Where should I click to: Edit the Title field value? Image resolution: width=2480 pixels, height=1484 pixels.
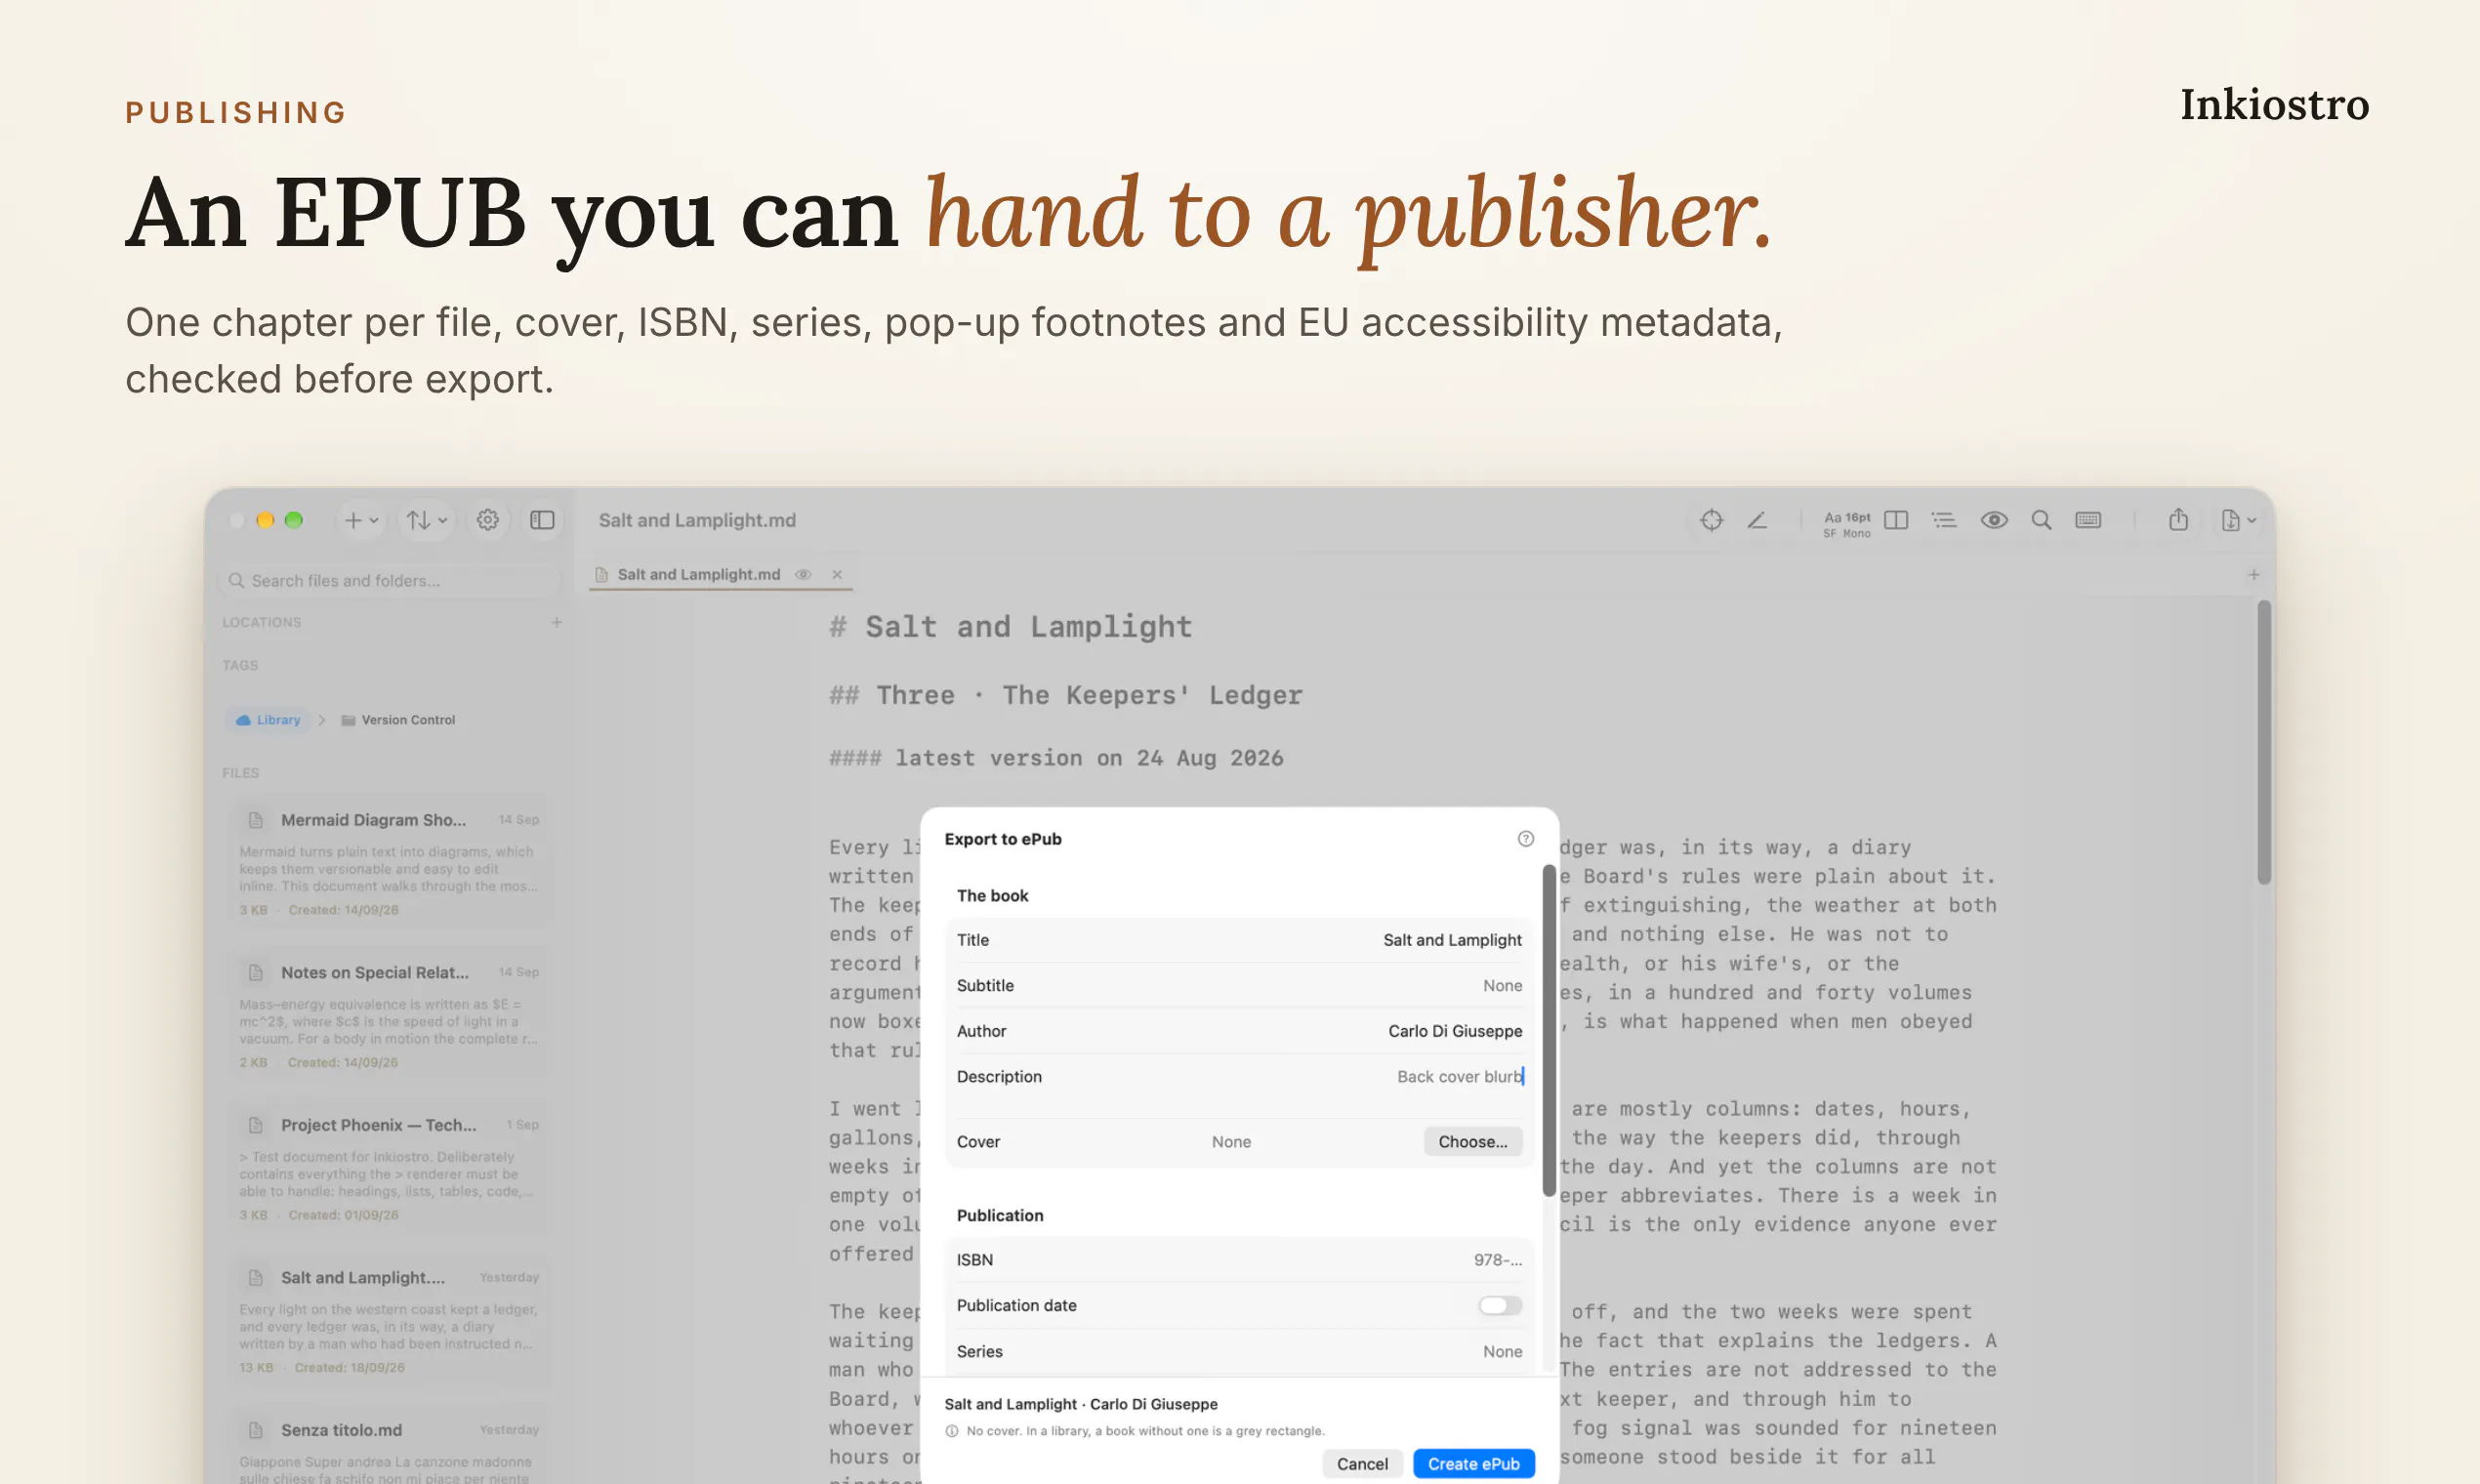1451,940
